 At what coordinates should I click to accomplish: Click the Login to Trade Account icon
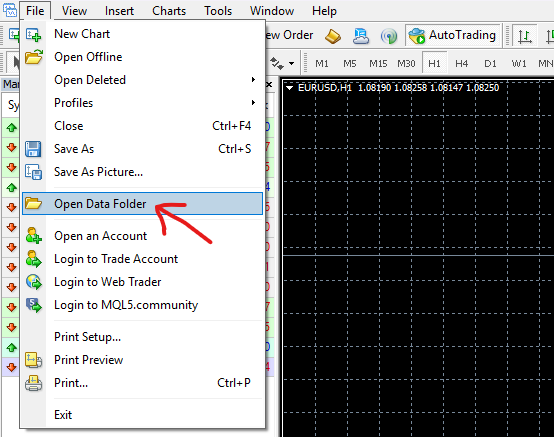34,259
